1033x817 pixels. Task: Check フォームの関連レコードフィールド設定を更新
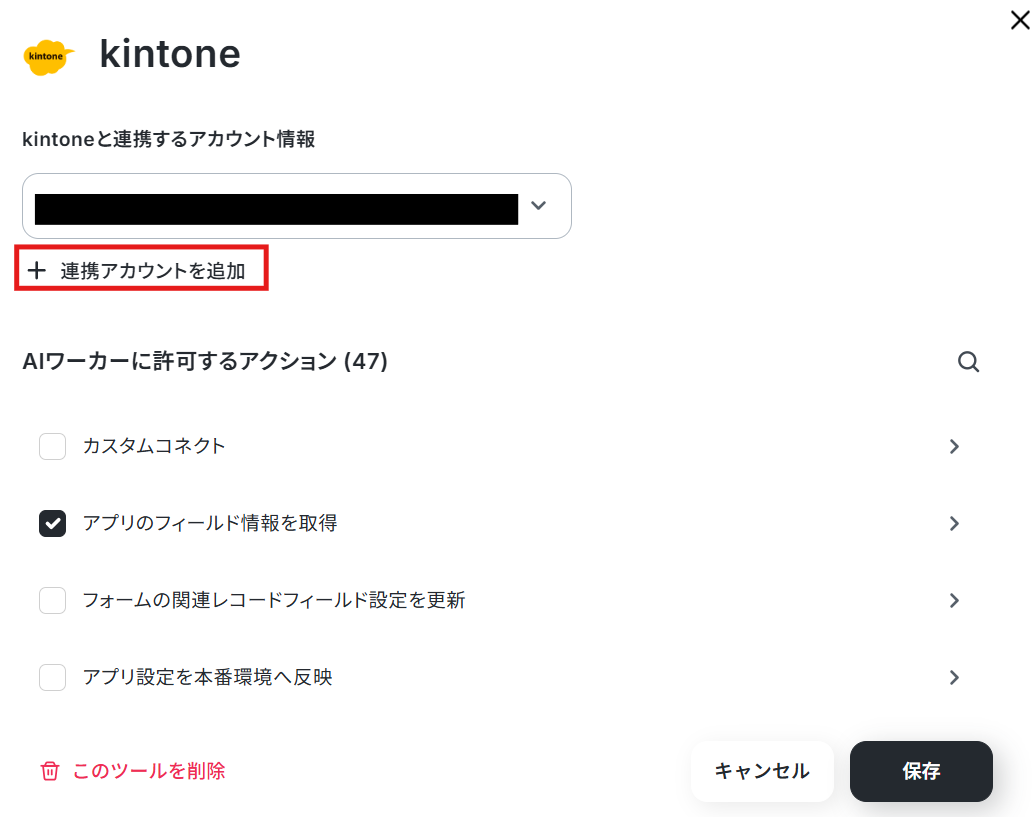(x=52, y=600)
